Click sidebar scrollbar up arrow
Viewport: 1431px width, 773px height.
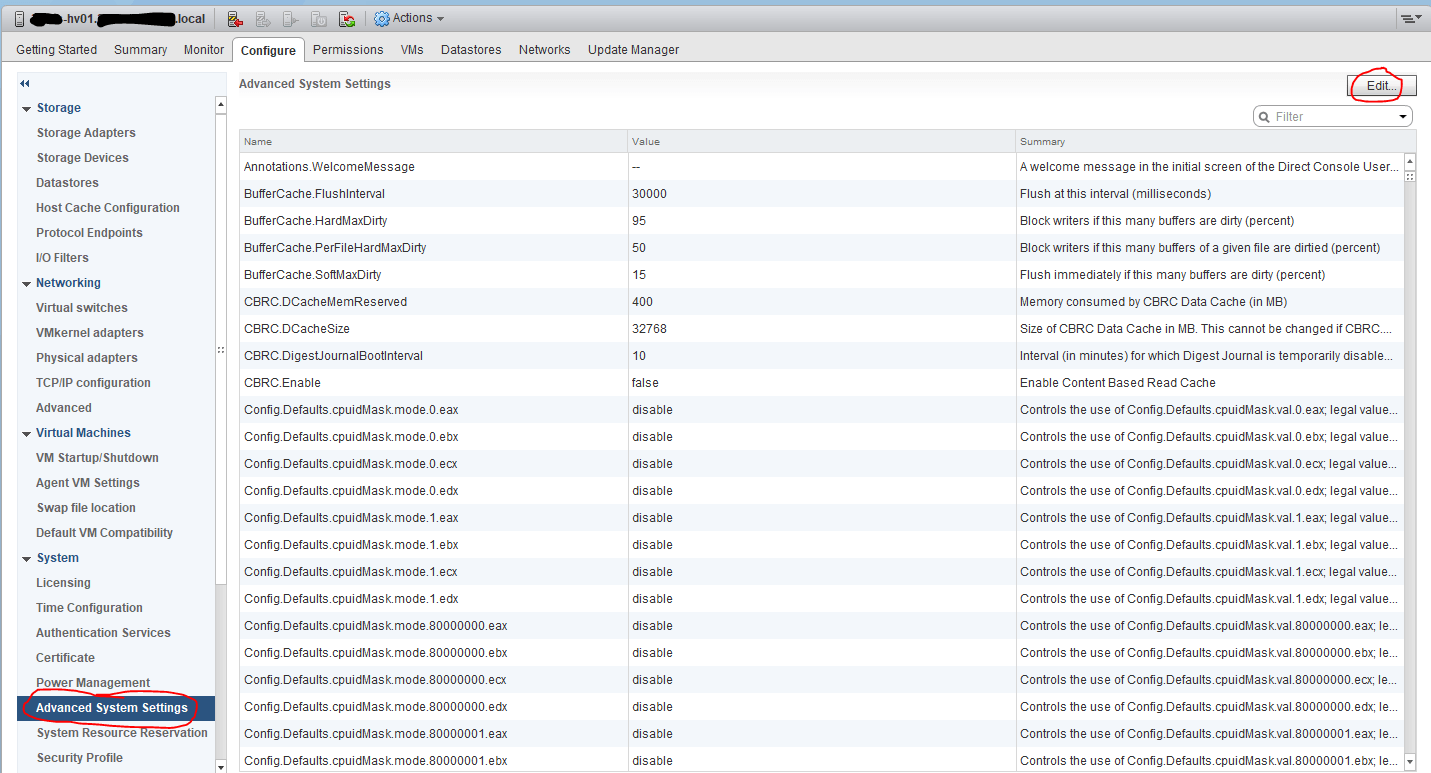(x=221, y=105)
